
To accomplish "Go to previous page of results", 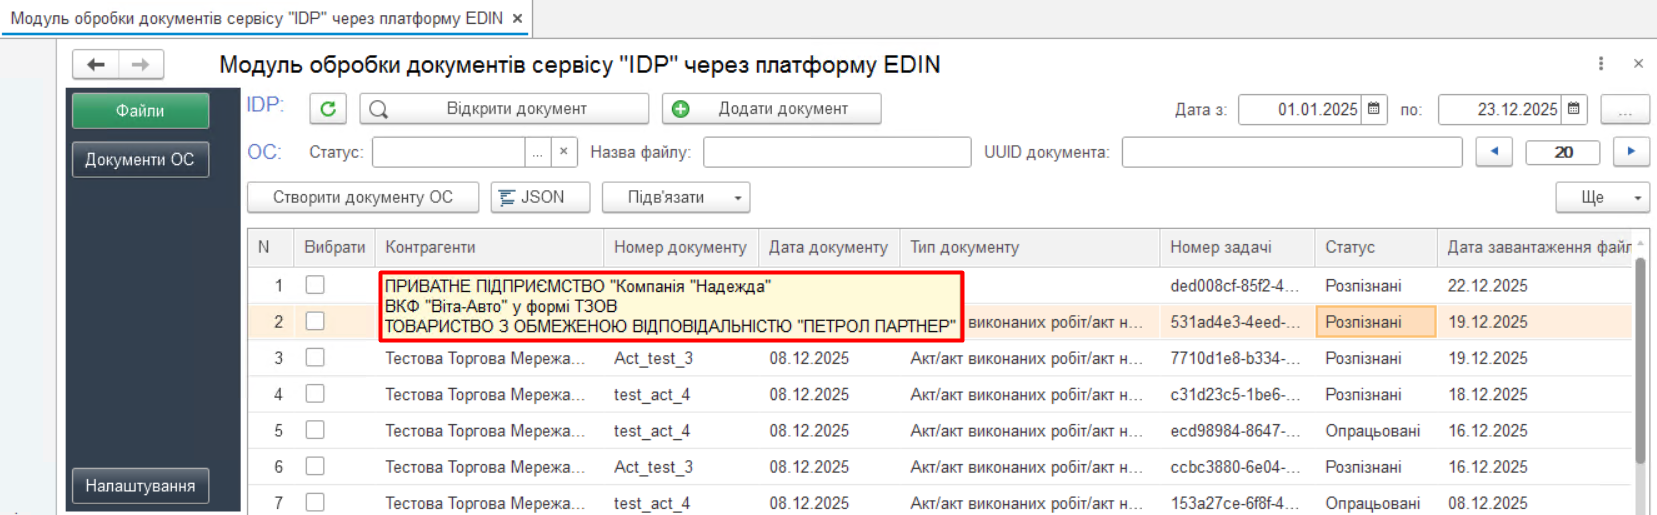I will click(x=1494, y=152).
